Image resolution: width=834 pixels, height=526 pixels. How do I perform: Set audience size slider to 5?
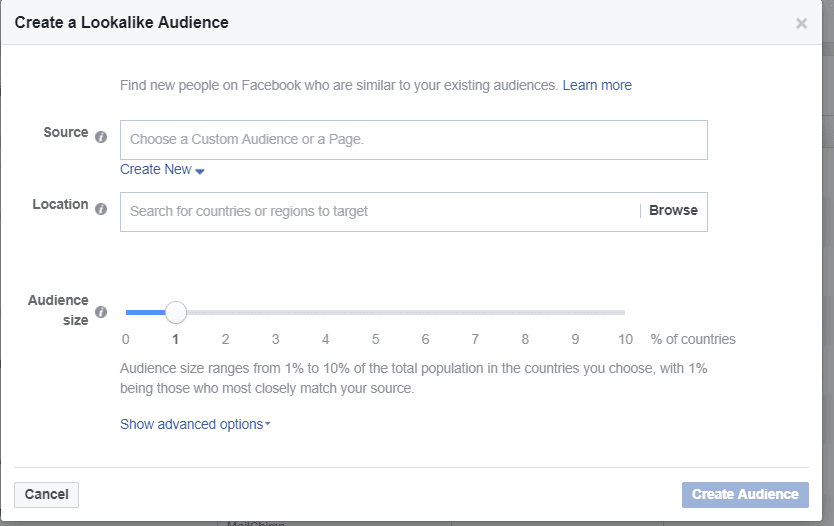point(376,313)
